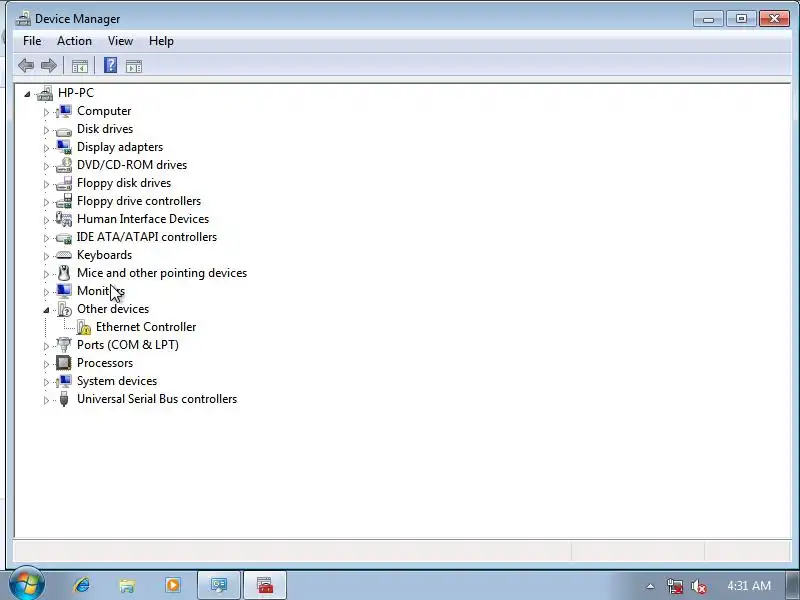Select the System devices label
This screenshot has width=800, height=600.
coord(117,381)
